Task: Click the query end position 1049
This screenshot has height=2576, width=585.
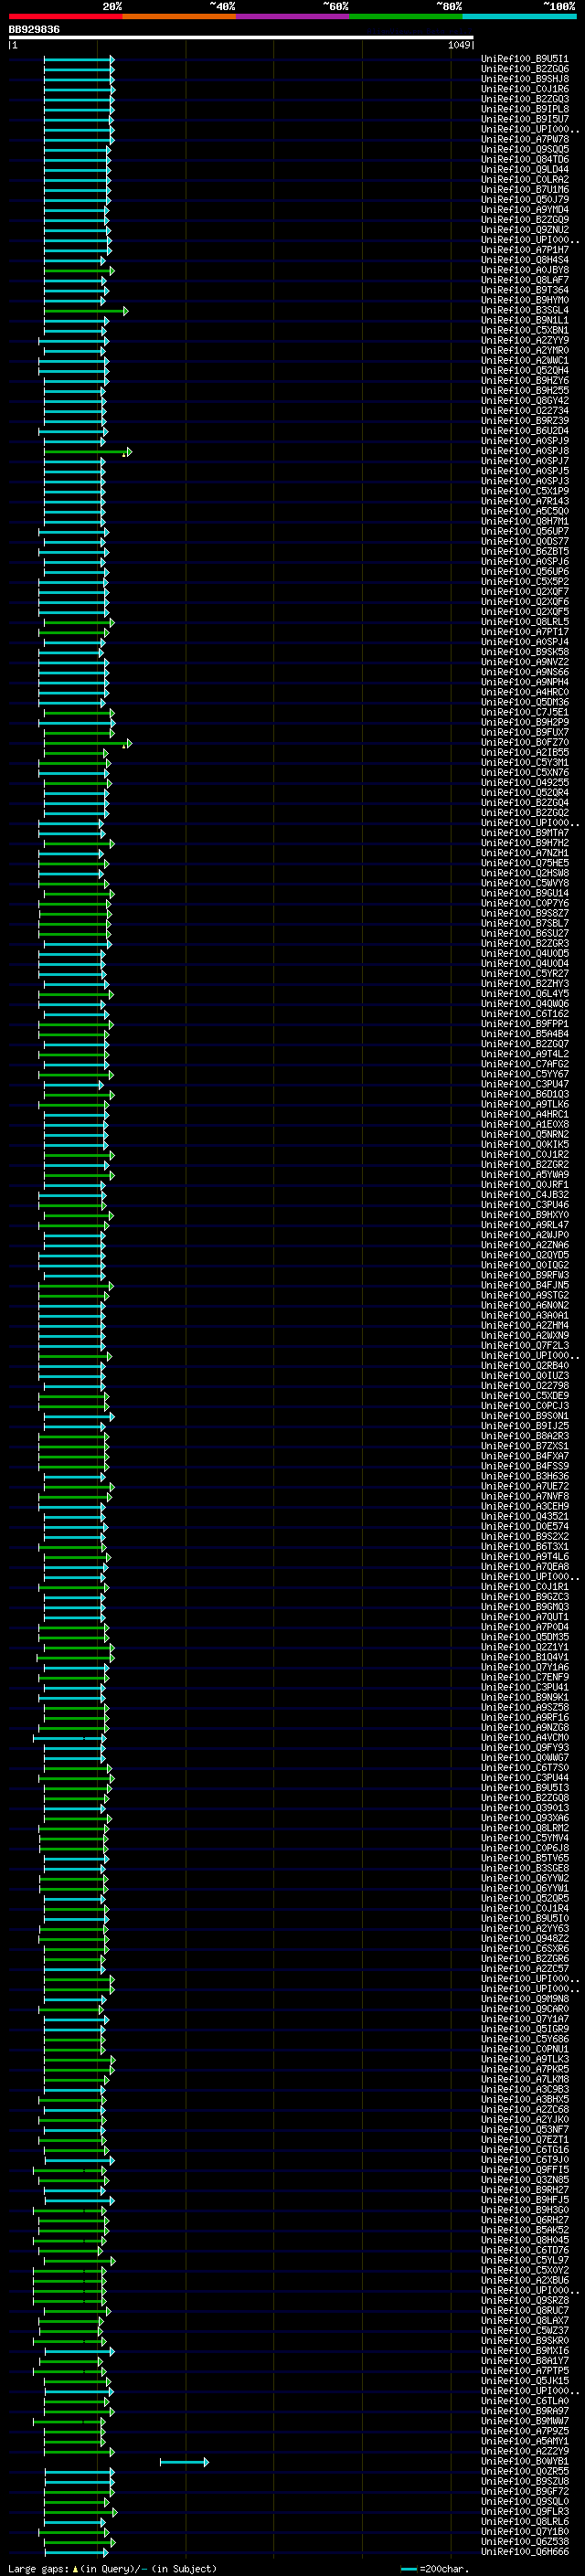Action: (x=459, y=45)
